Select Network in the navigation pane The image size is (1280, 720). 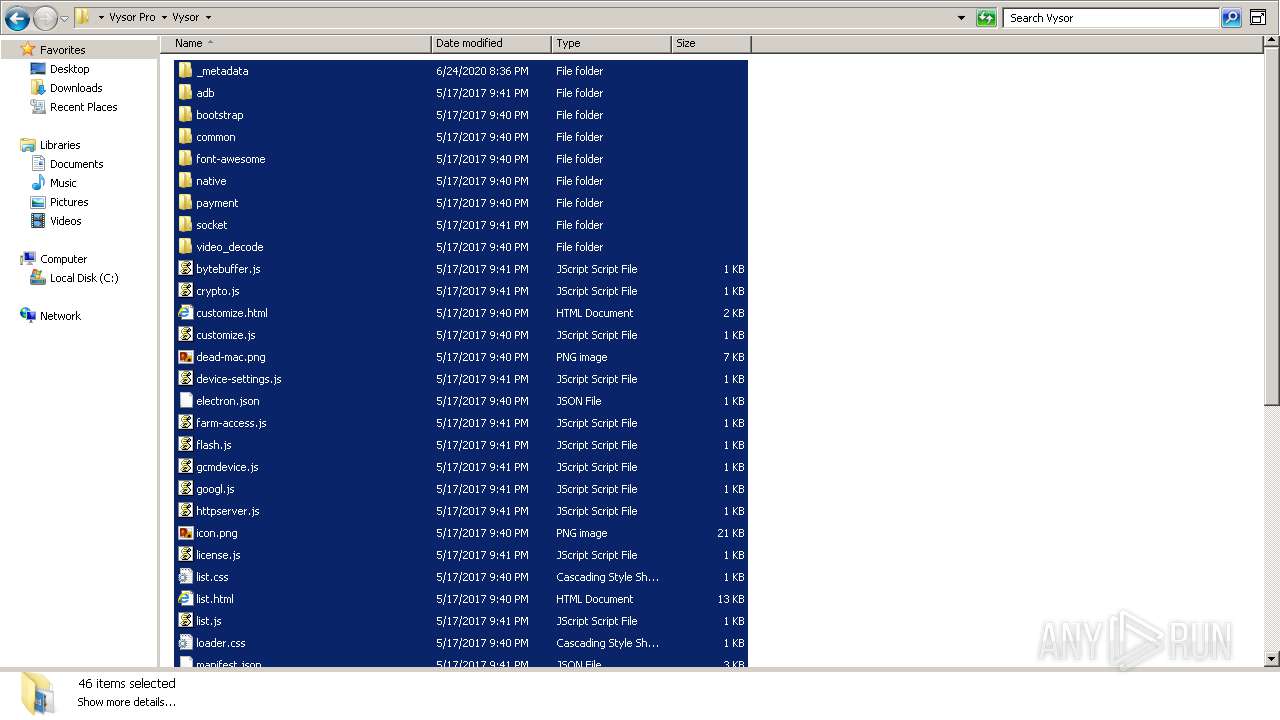pyautogui.click(x=60, y=316)
